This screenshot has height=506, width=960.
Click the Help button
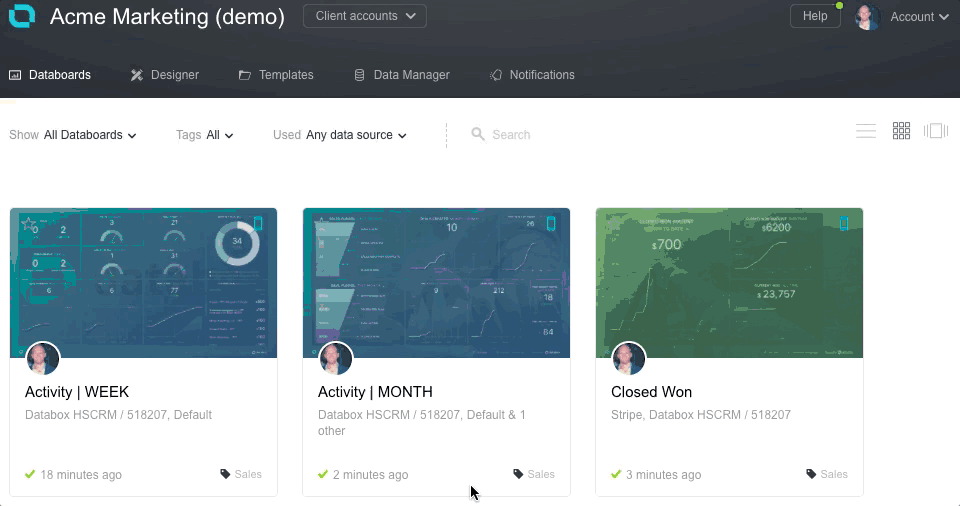pyautogui.click(x=815, y=16)
